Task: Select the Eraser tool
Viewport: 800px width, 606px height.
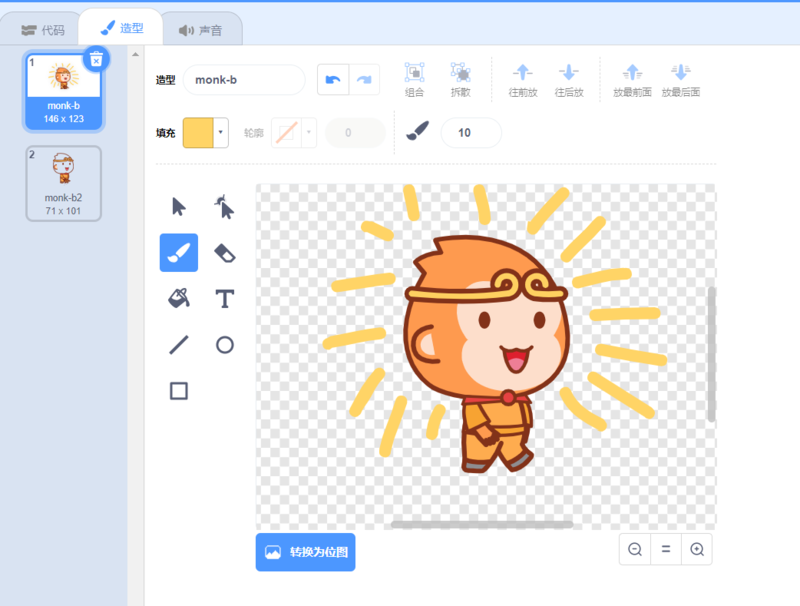Action: 224,253
